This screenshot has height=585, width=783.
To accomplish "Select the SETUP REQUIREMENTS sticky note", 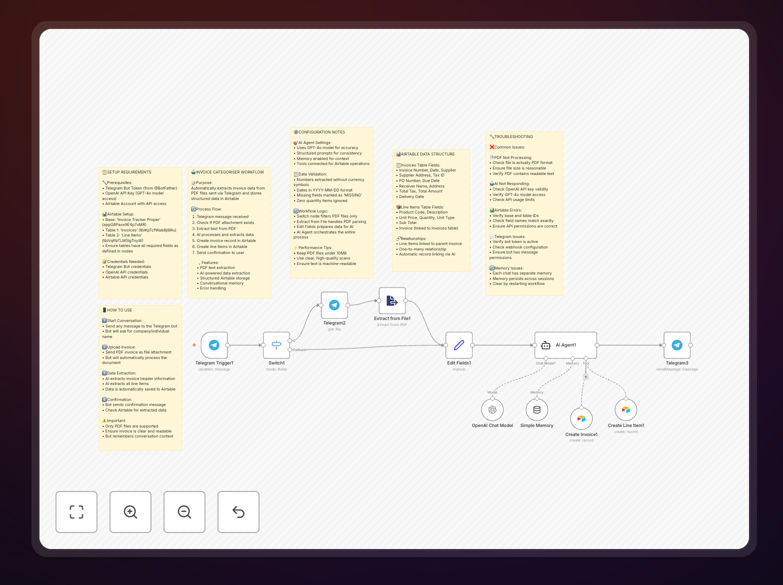I will coord(140,233).
